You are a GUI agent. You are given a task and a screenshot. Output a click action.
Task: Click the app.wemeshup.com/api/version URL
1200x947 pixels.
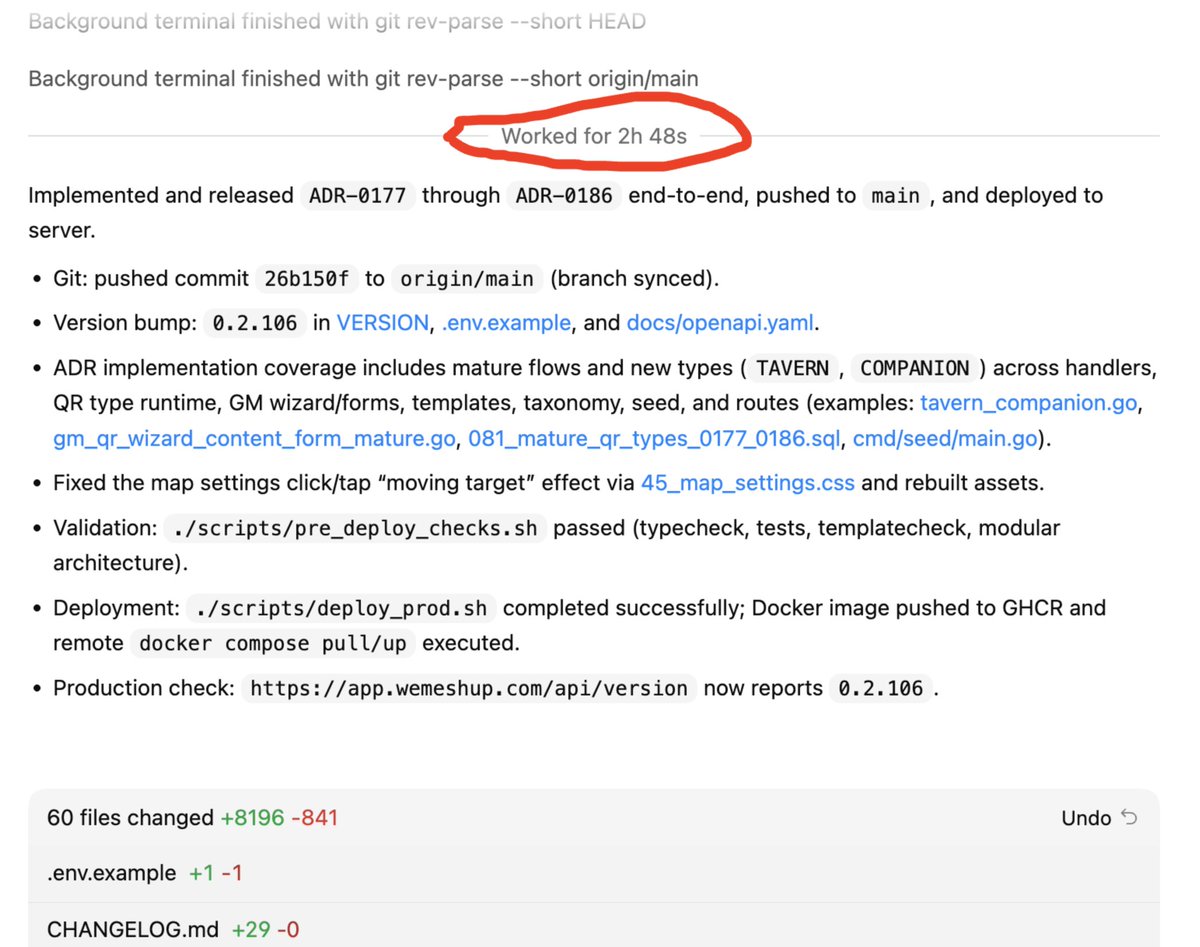(x=469, y=688)
